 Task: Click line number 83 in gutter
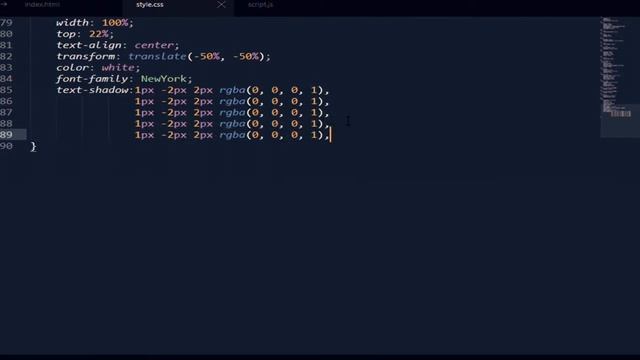tap(7, 67)
